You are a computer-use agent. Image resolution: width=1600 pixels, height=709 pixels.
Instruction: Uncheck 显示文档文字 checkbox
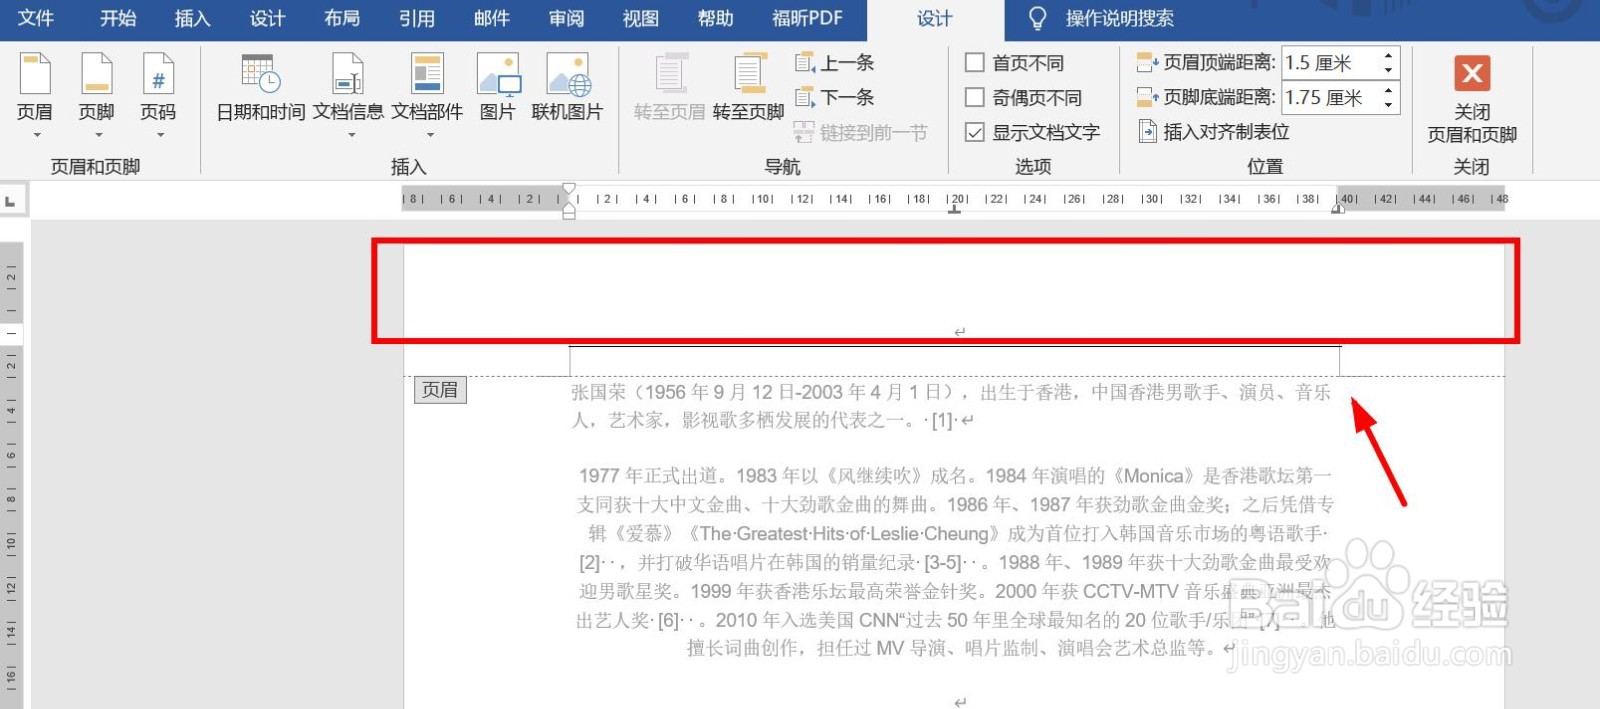(x=975, y=132)
